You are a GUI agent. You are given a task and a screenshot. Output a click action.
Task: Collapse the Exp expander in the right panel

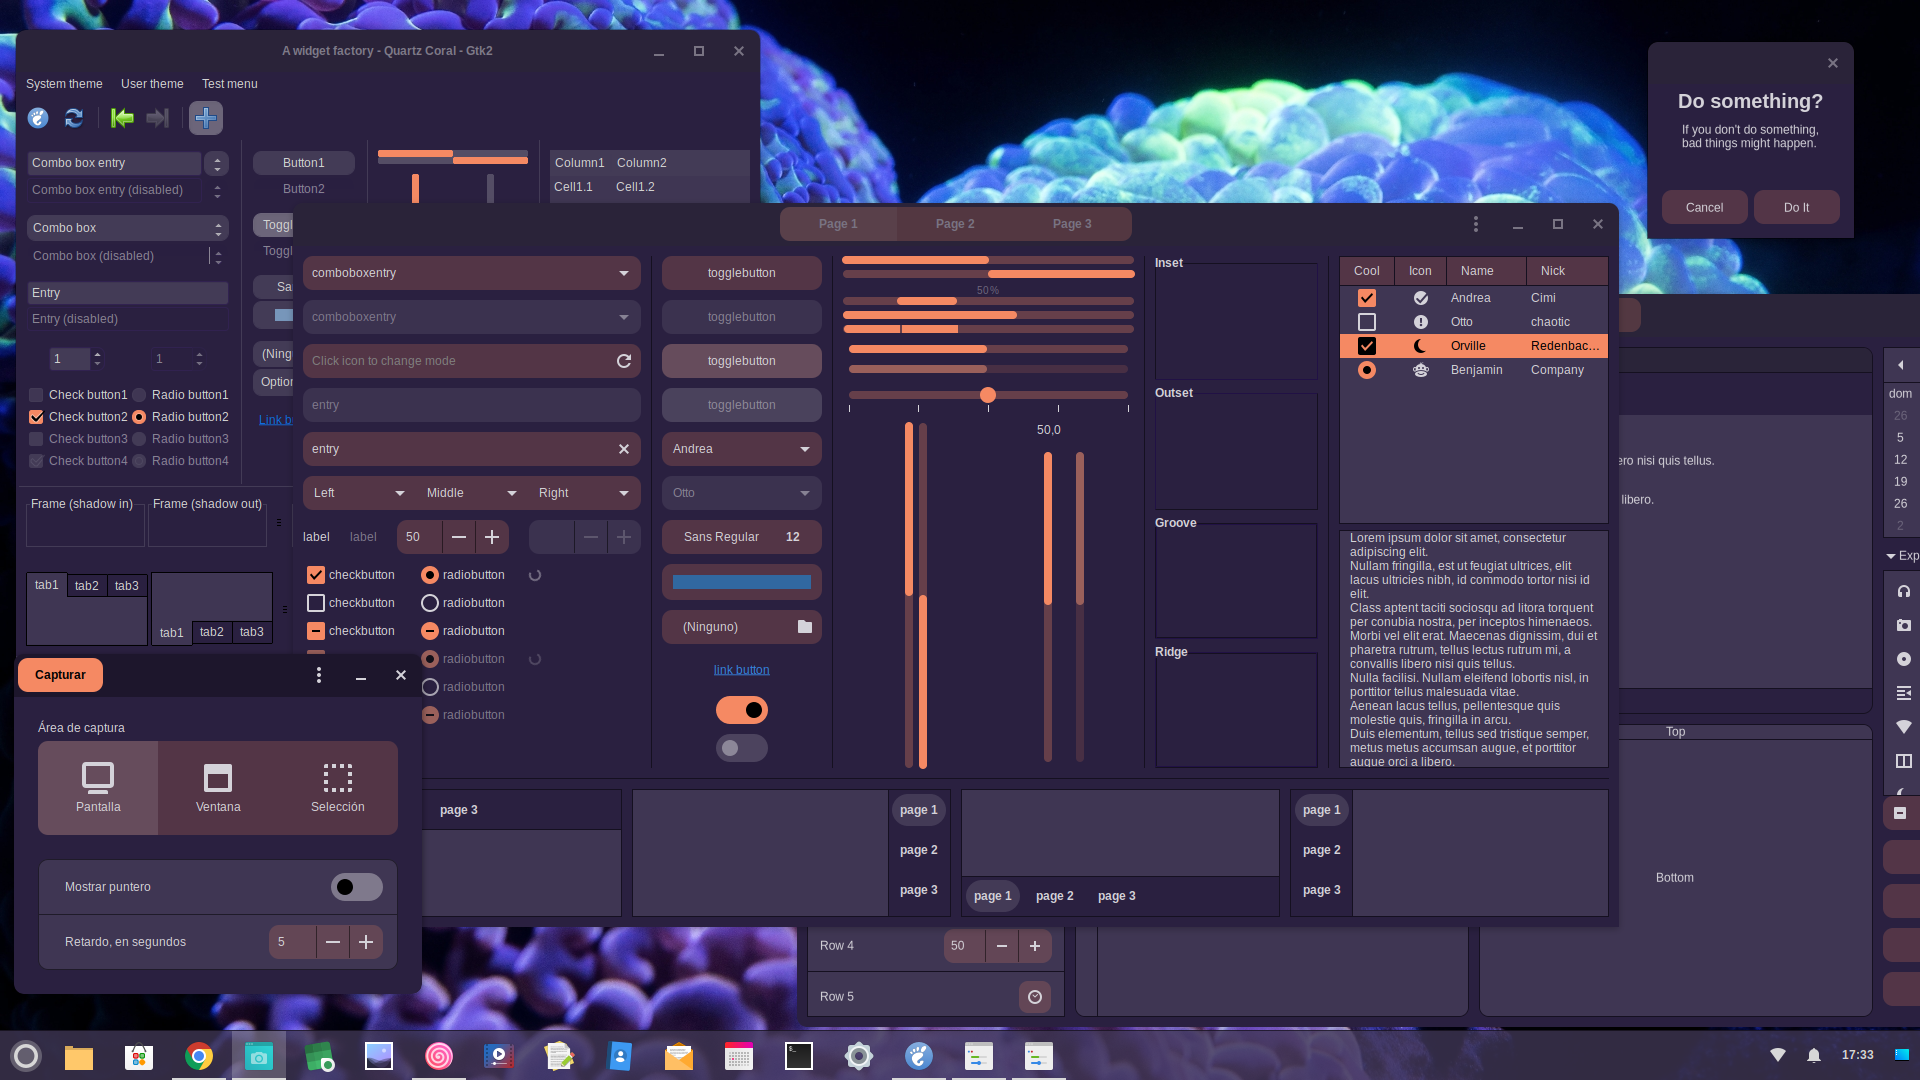1901,556
